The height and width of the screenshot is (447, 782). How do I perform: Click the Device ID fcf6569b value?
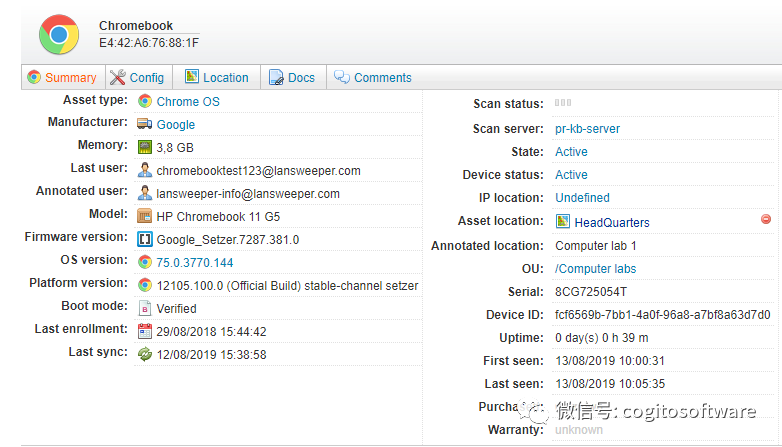point(662,315)
